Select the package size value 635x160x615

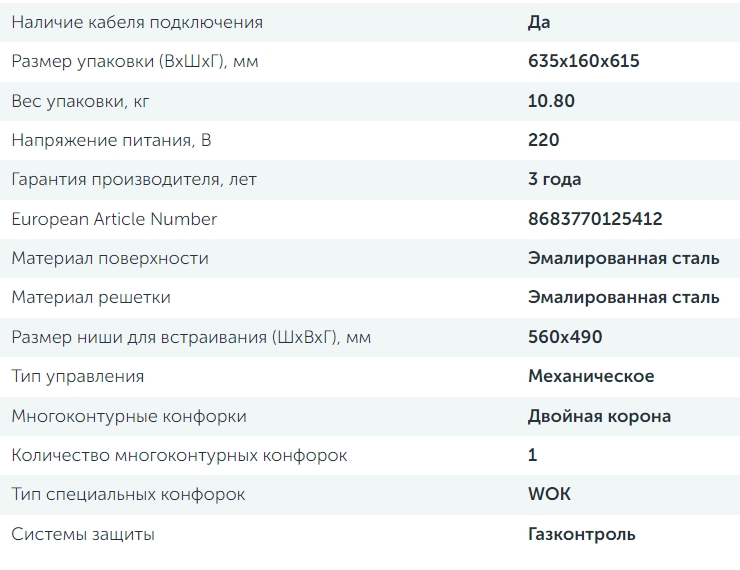(x=583, y=61)
